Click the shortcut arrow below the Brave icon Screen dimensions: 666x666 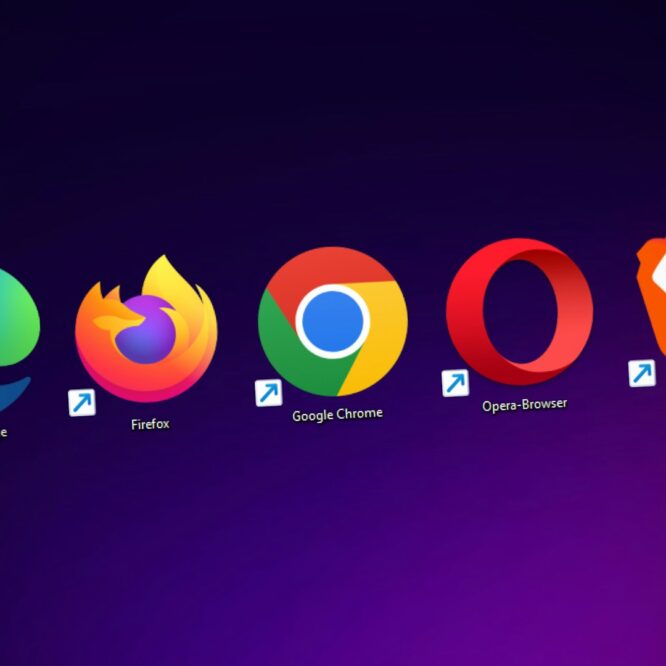coord(641,373)
